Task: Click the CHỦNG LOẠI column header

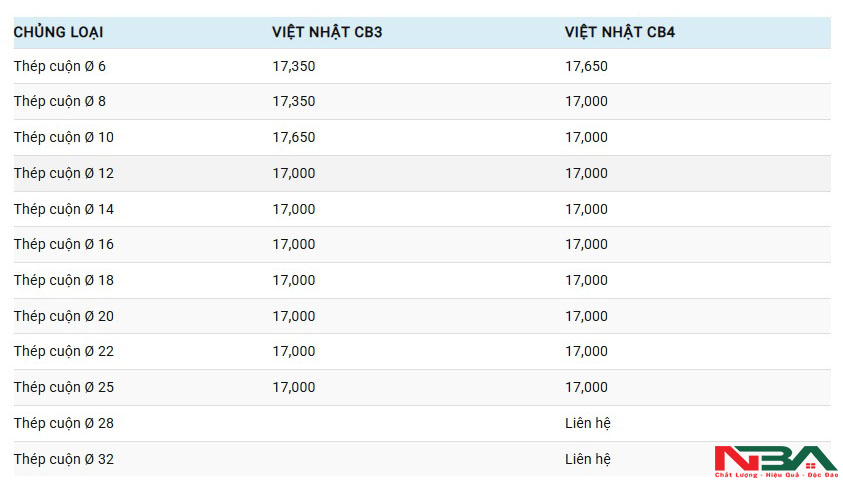Action: [58, 33]
